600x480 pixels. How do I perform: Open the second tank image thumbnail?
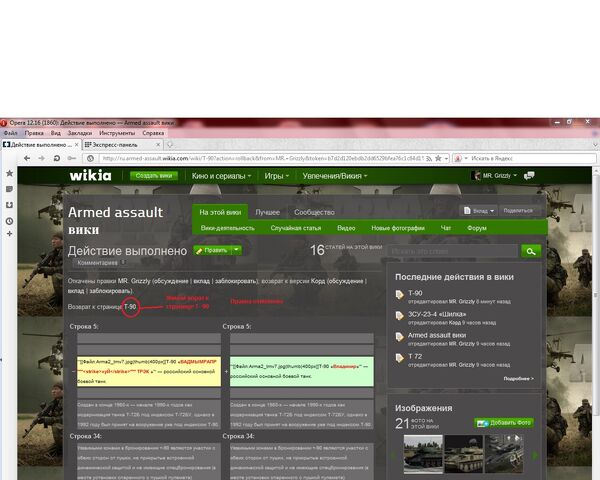tap(463, 454)
